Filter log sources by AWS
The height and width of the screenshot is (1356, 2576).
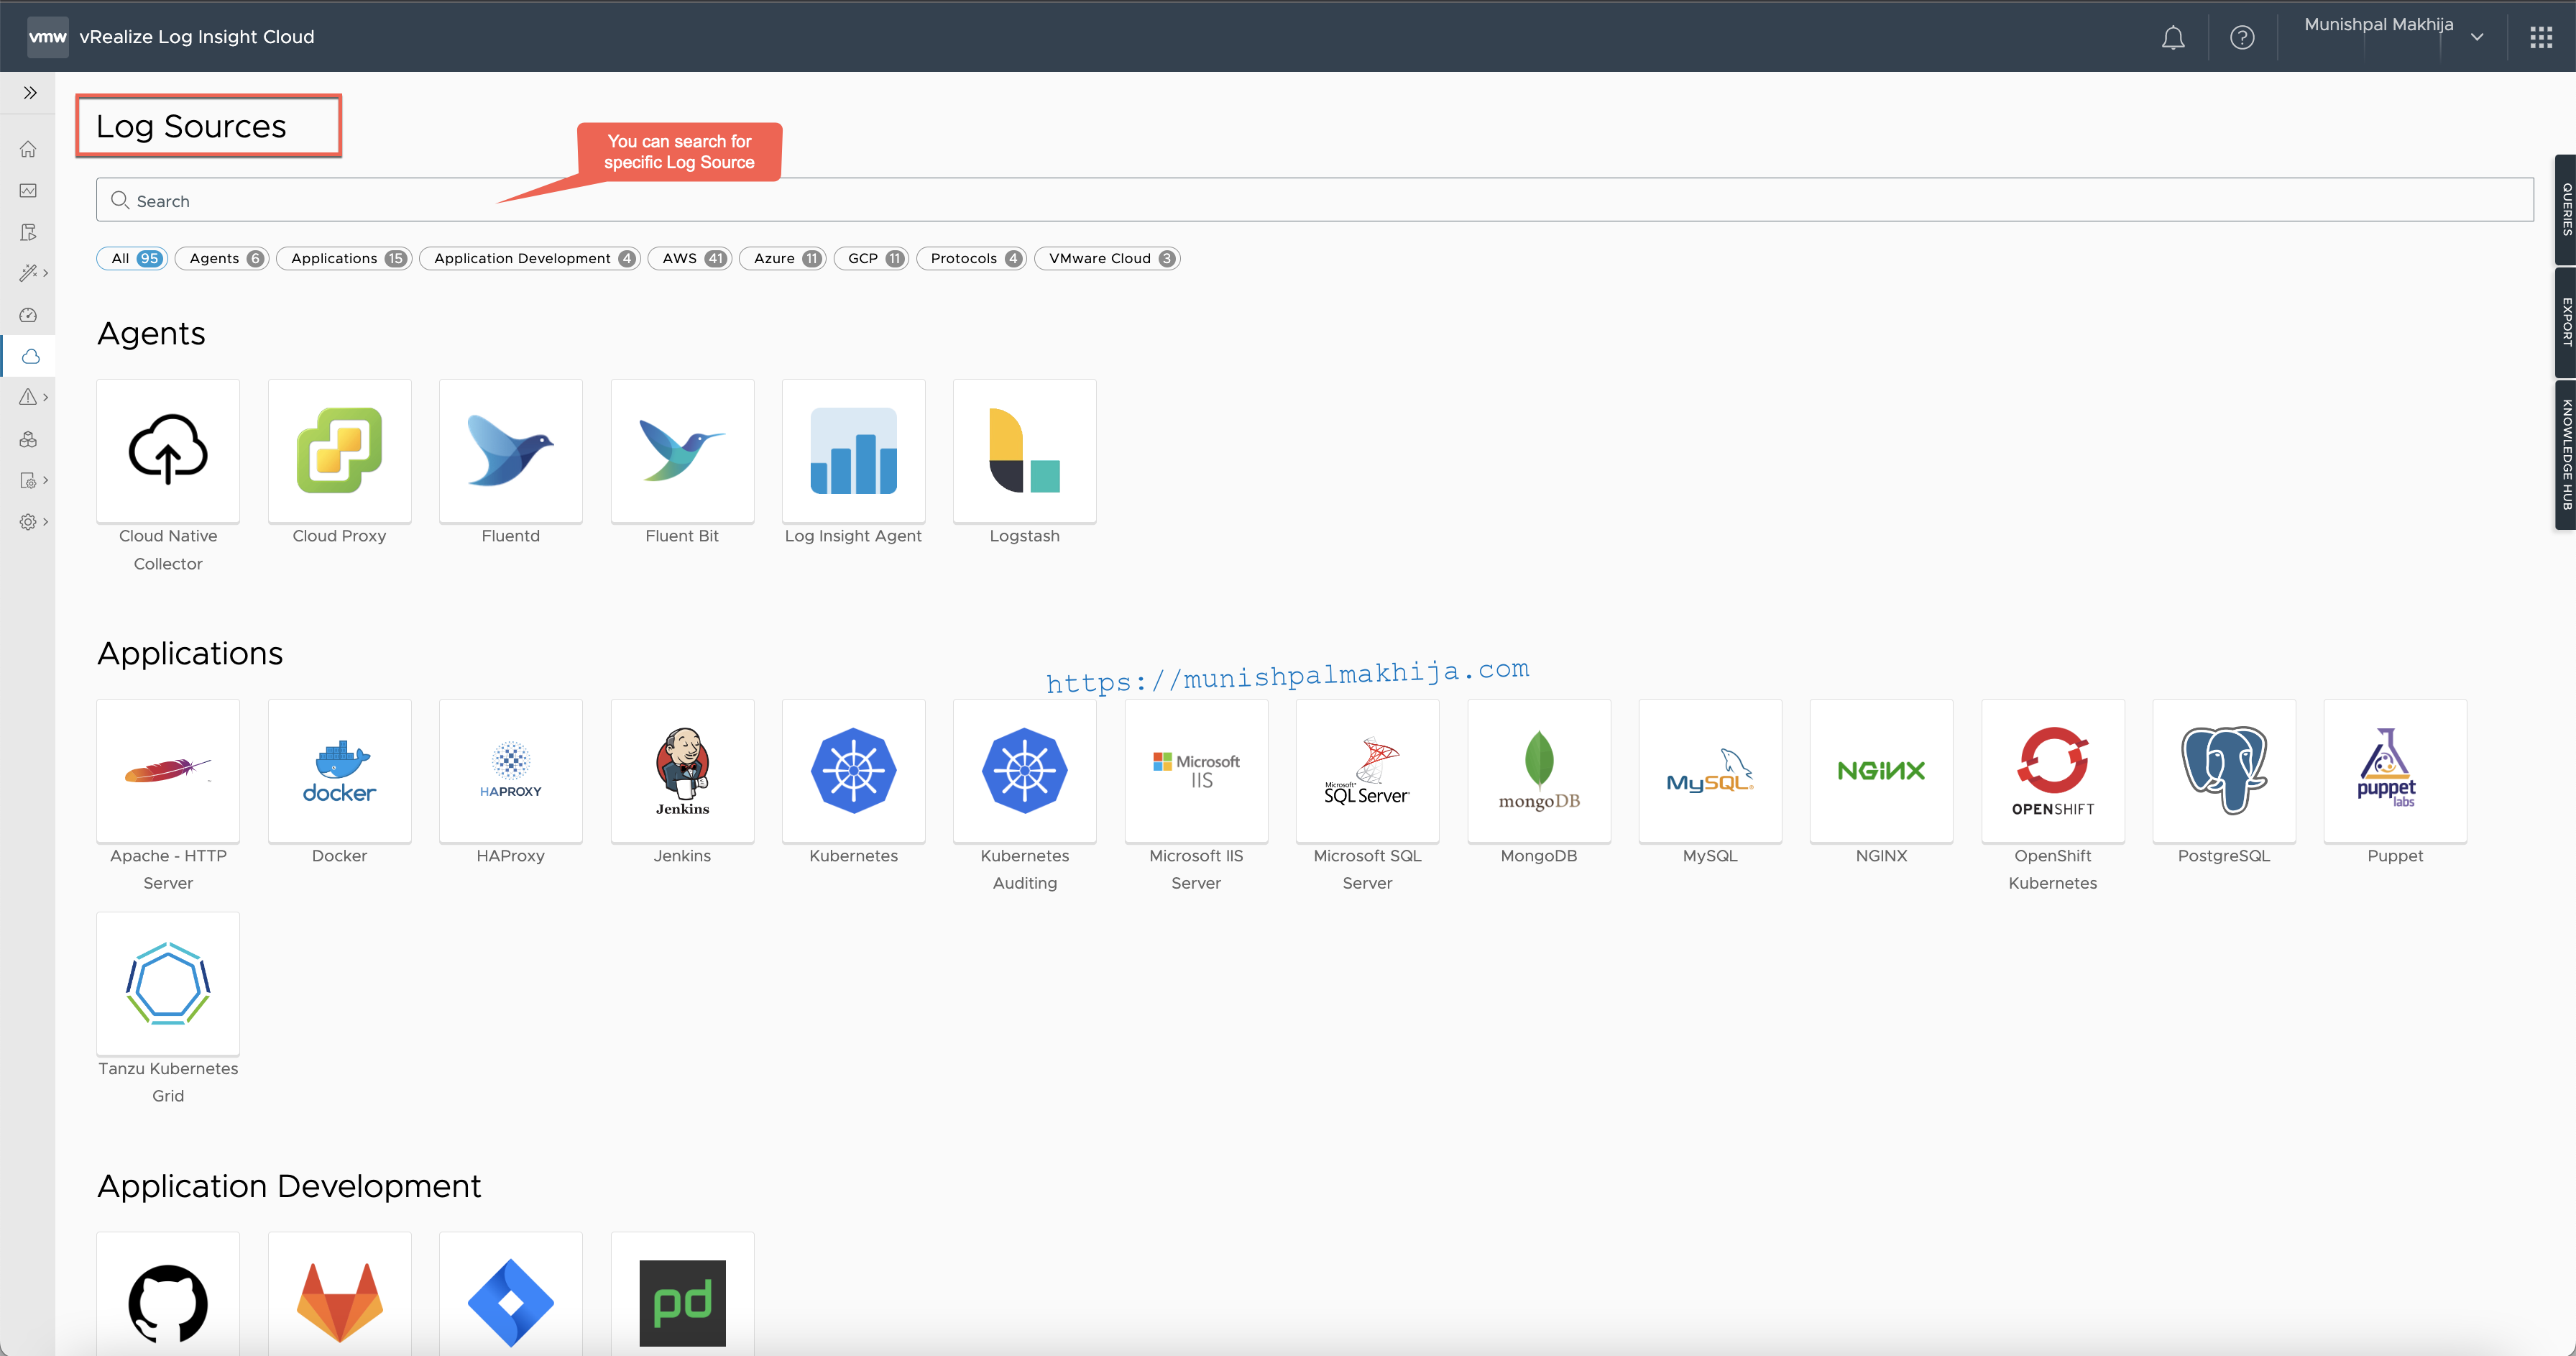click(x=690, y=258)
